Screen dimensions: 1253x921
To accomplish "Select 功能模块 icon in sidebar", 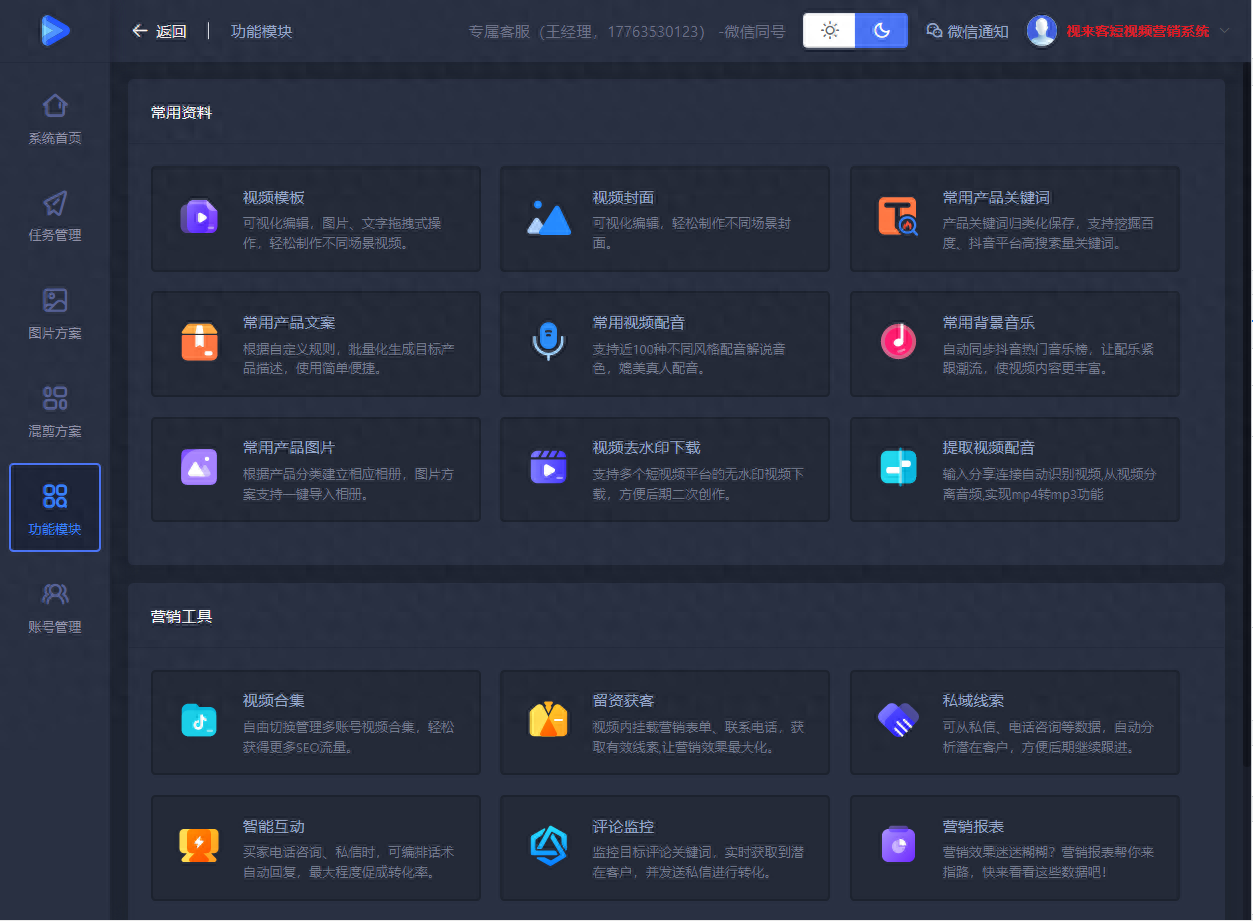I will [x=55, y=496].
